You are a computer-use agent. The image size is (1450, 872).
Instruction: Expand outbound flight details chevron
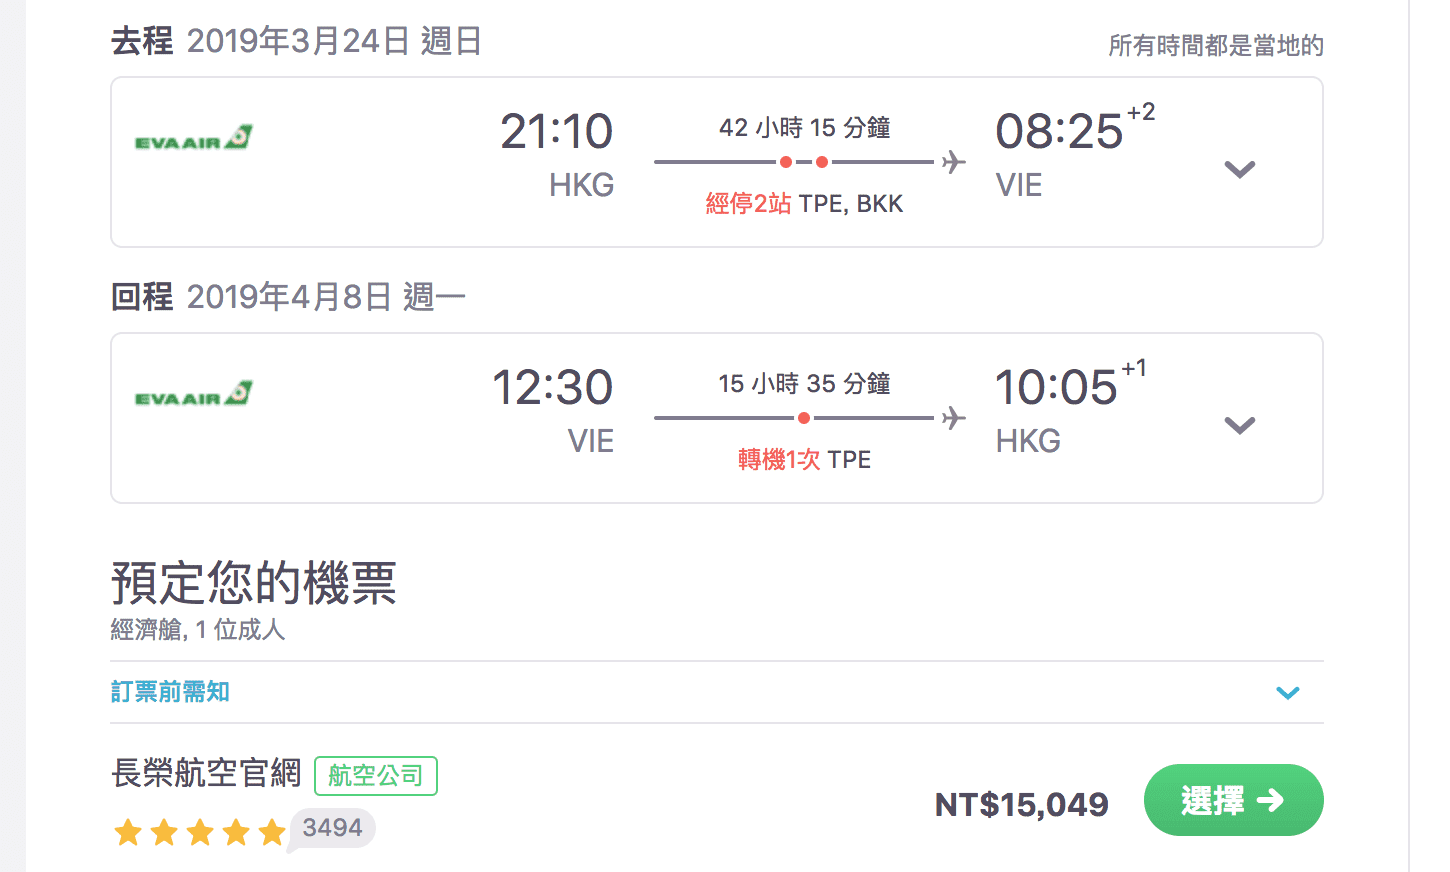[1240, 169]
